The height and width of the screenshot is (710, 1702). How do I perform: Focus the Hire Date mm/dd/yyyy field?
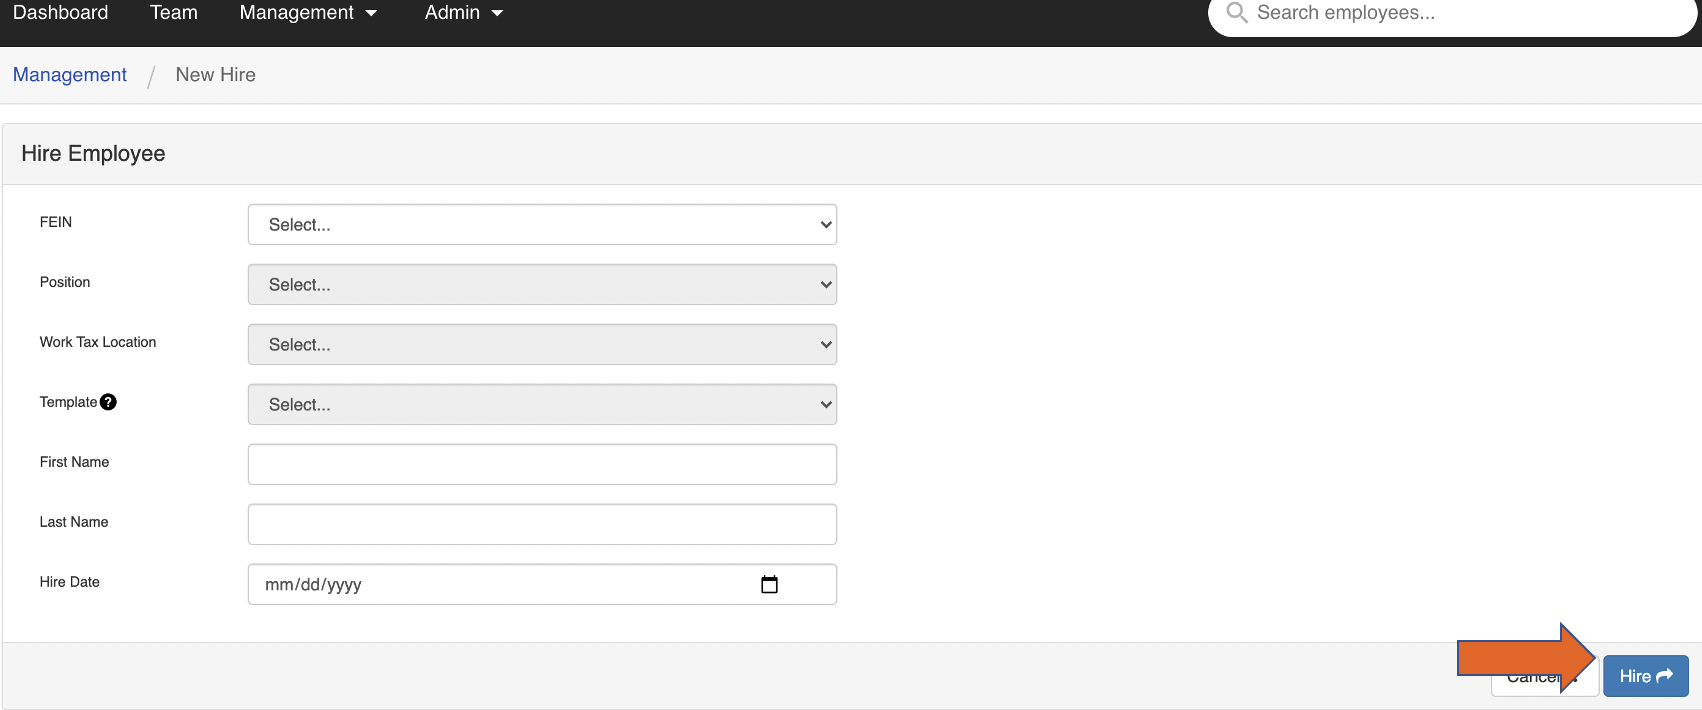(x=500, y=585)
